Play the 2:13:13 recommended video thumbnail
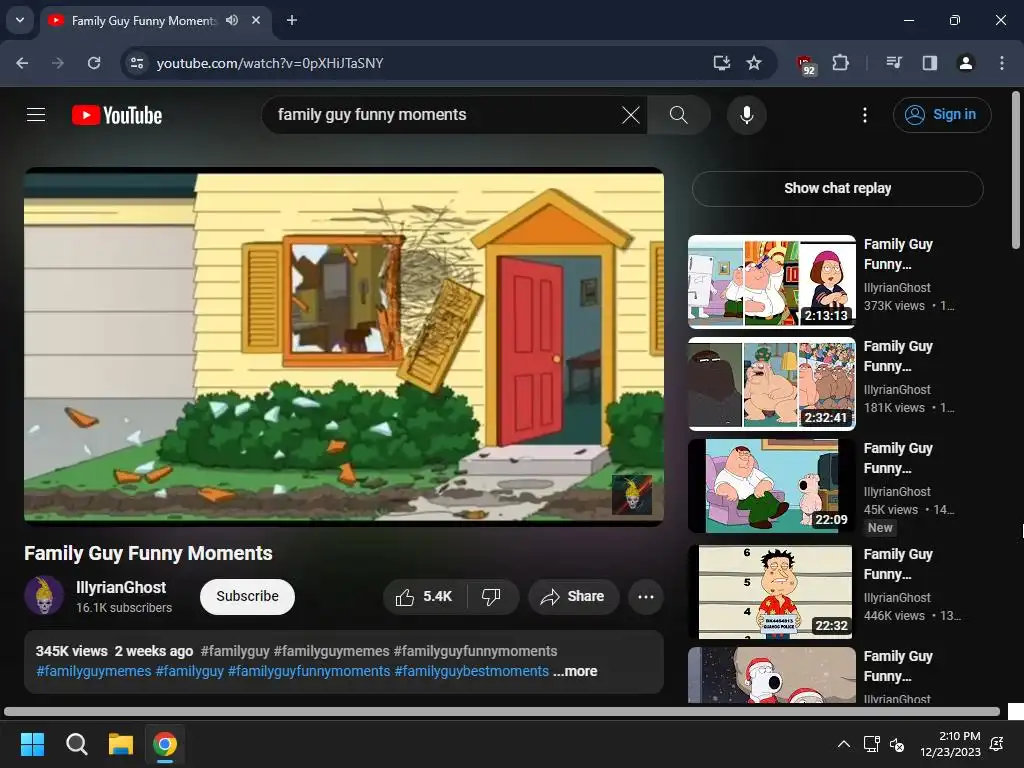Image resolution: width=1024 pixels, height=768 pixels. pyautogui.click(x=772, y=281)
